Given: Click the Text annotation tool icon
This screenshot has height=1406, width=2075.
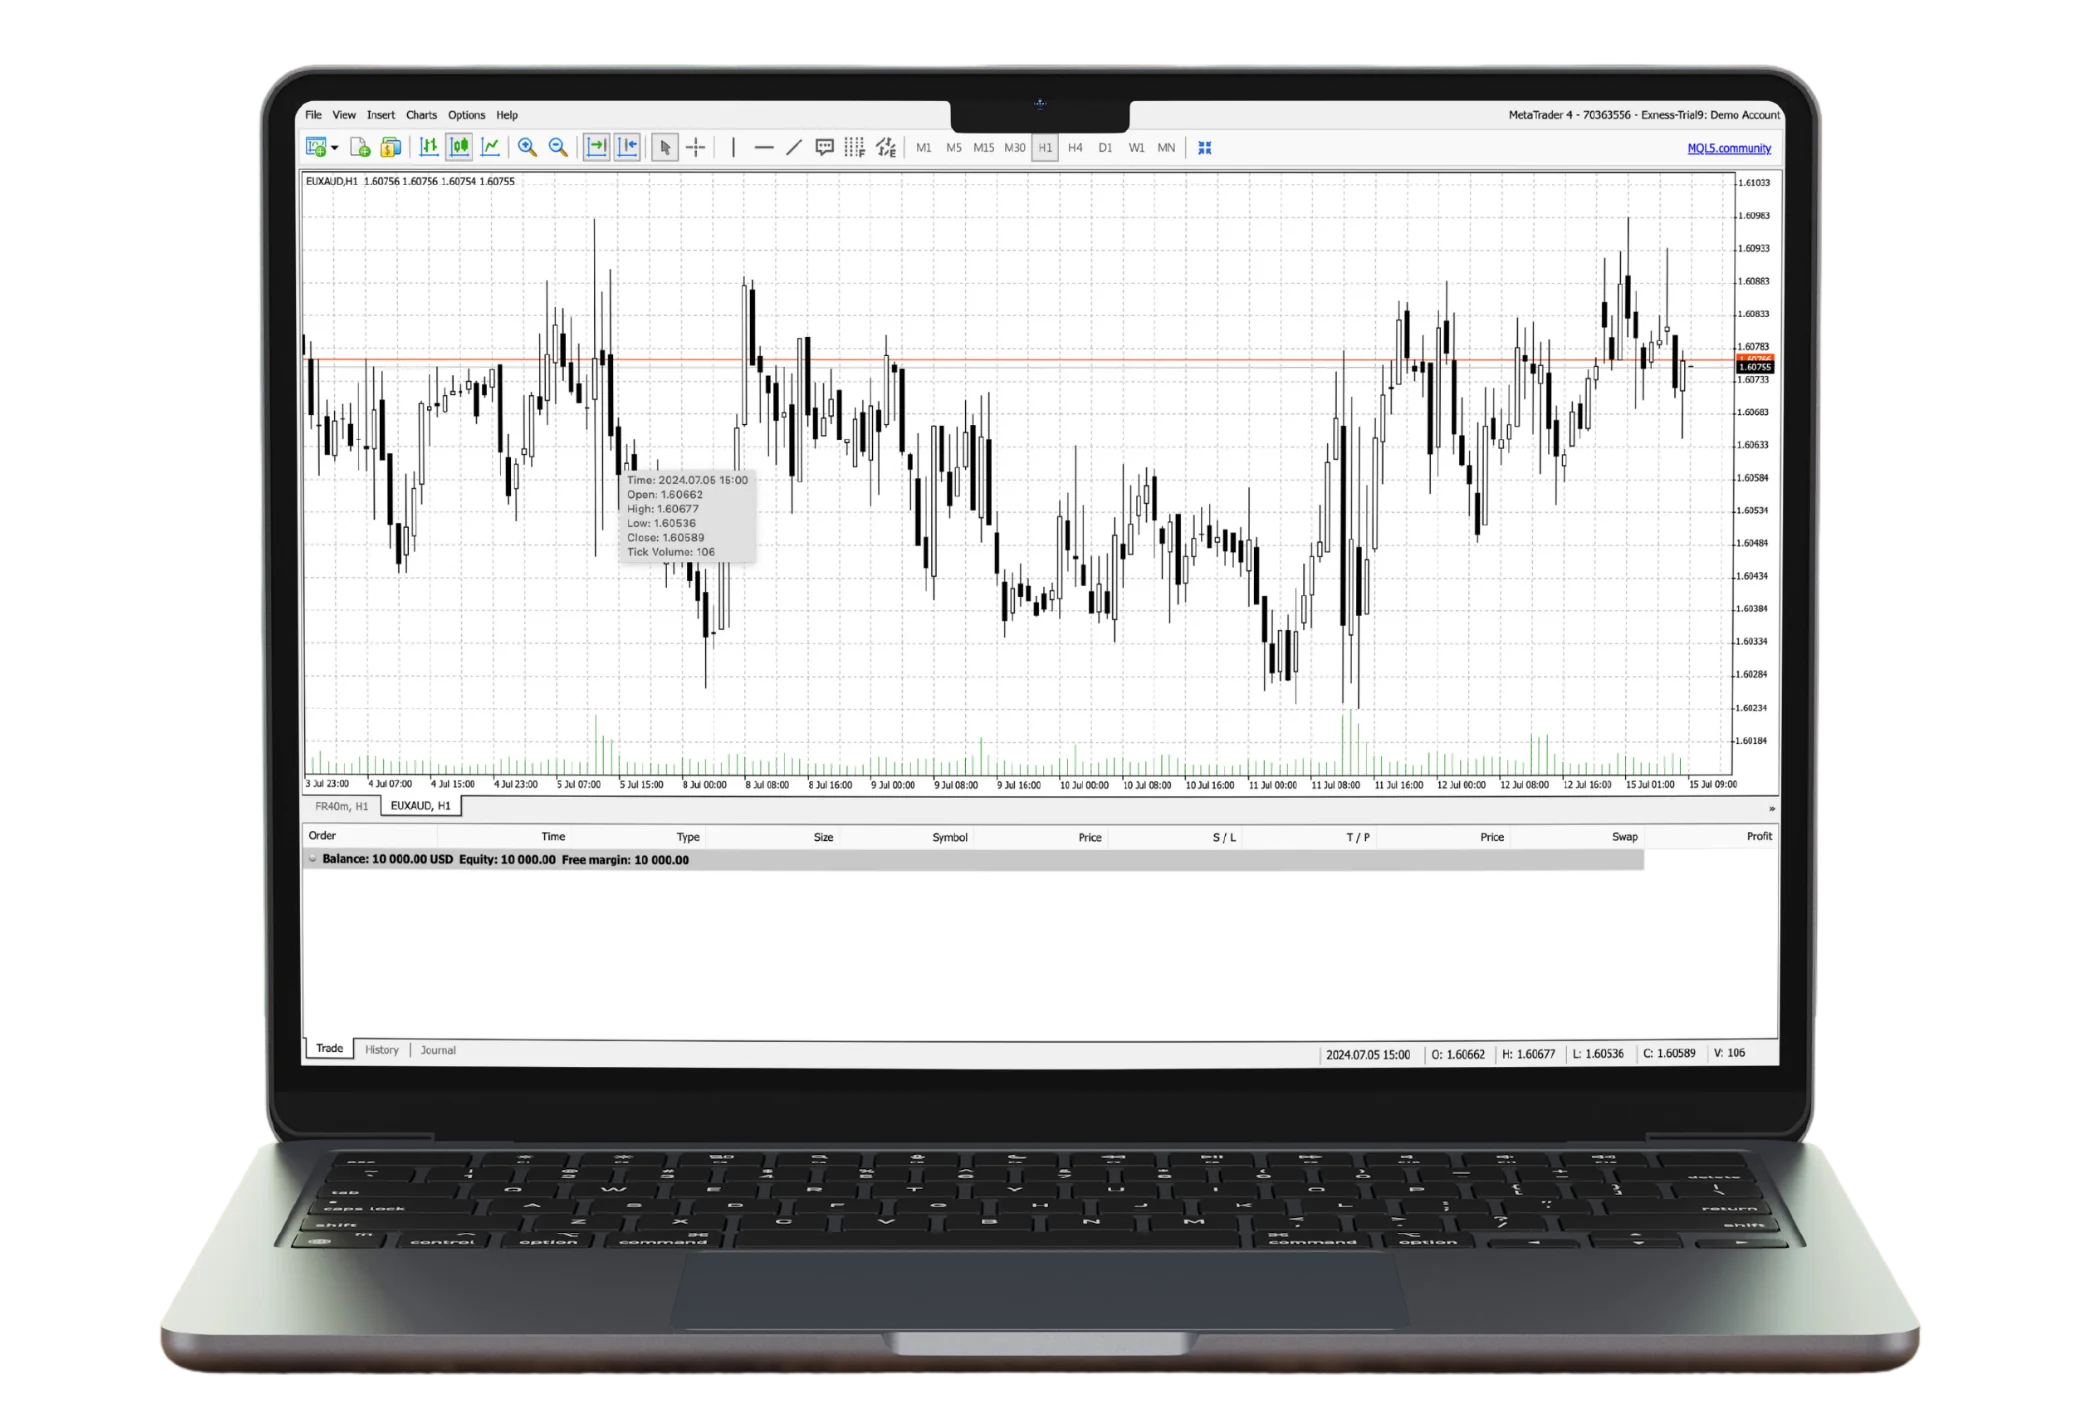Looking at the screenshot, I should click(823, 148).
